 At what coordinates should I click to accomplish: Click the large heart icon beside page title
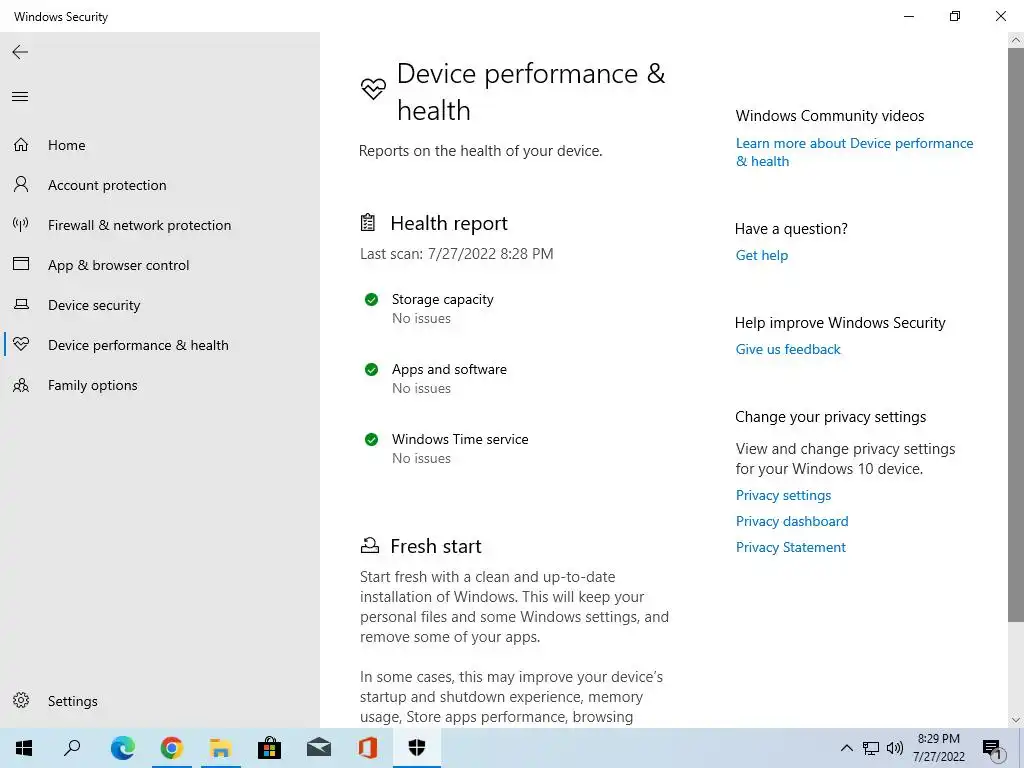tap(373, 89)
